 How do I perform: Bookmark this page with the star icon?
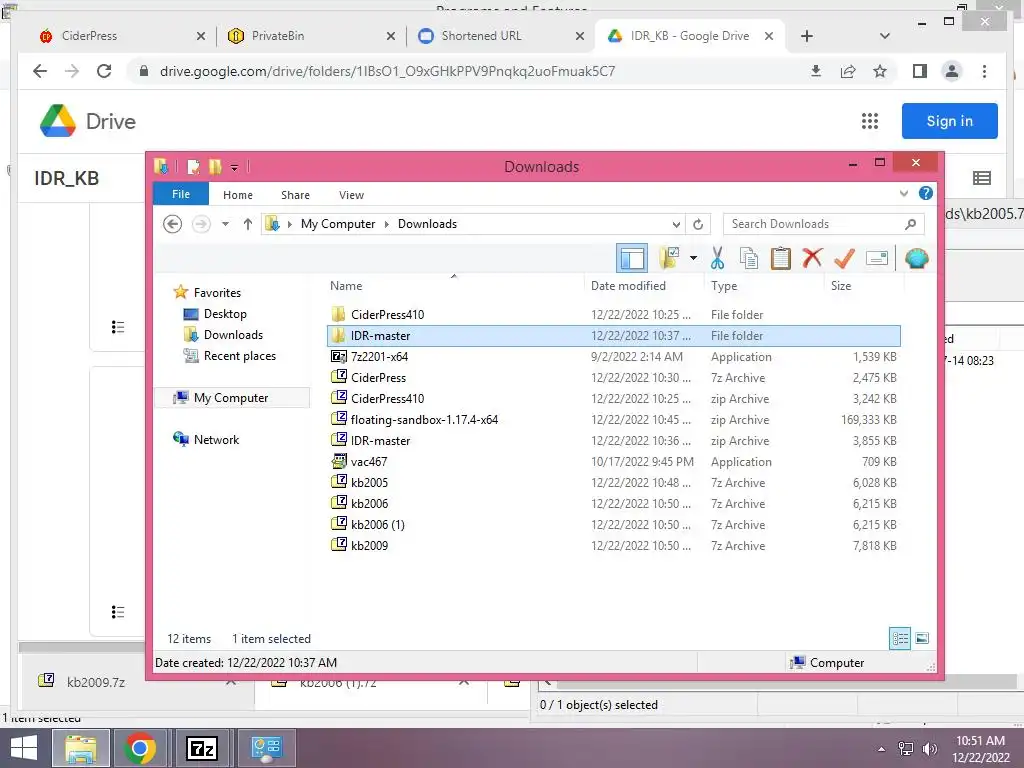click(880, 71)
